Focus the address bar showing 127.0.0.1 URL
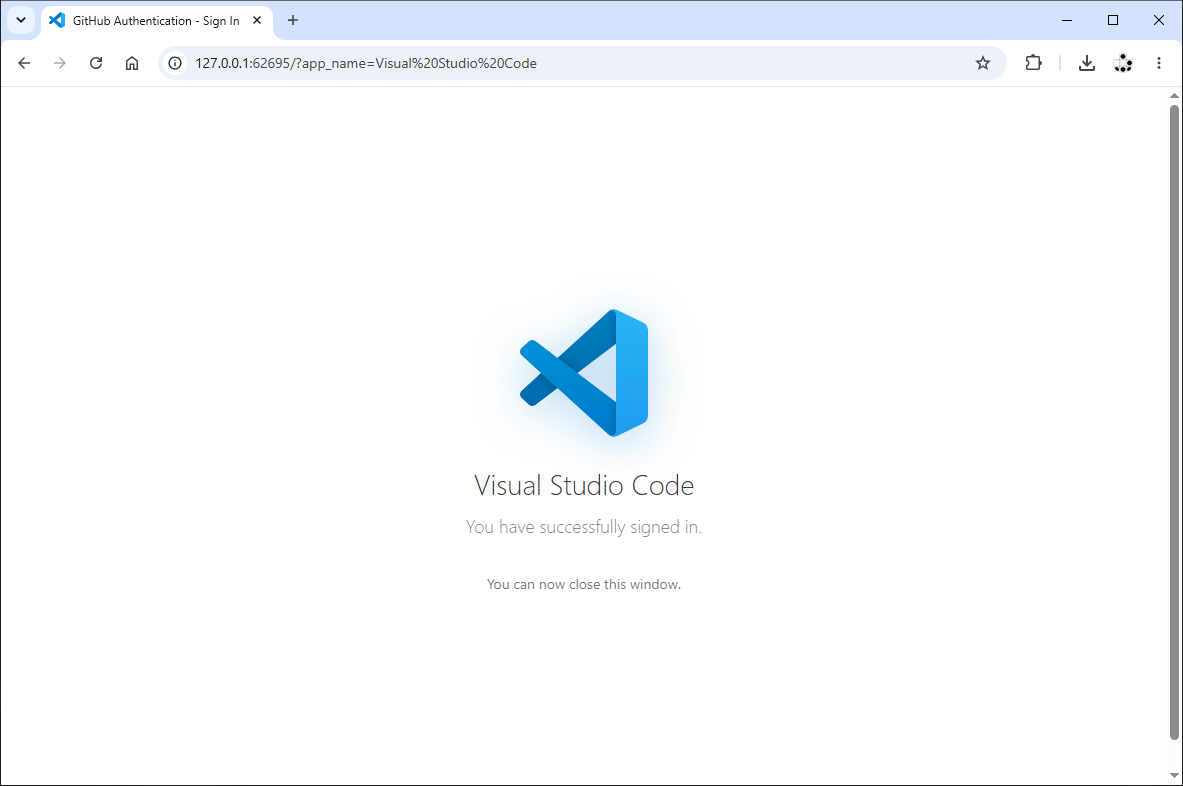1183x786 pixels. point(582,63)
